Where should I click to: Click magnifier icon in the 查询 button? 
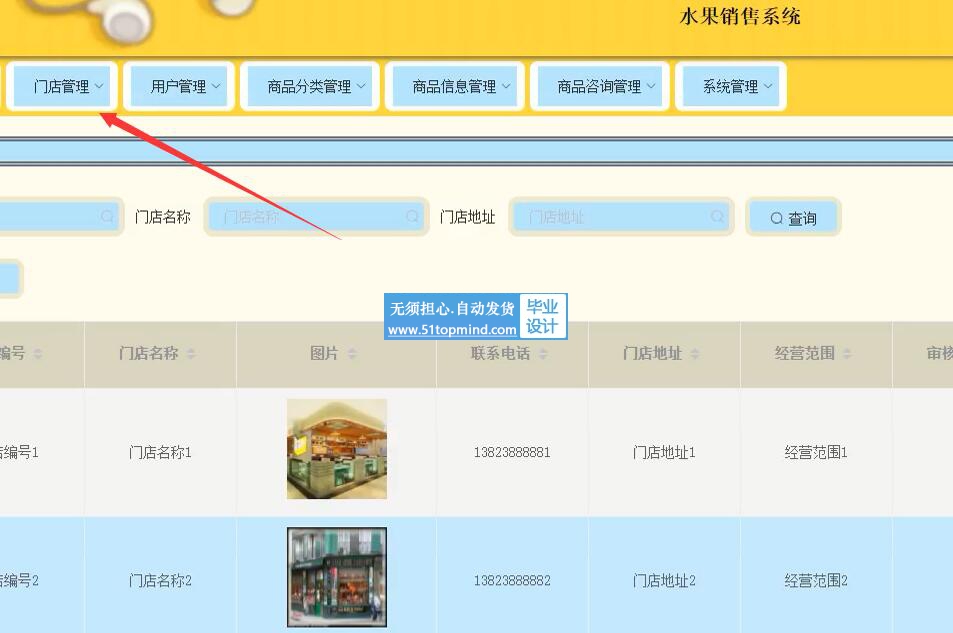coord(776,218)
